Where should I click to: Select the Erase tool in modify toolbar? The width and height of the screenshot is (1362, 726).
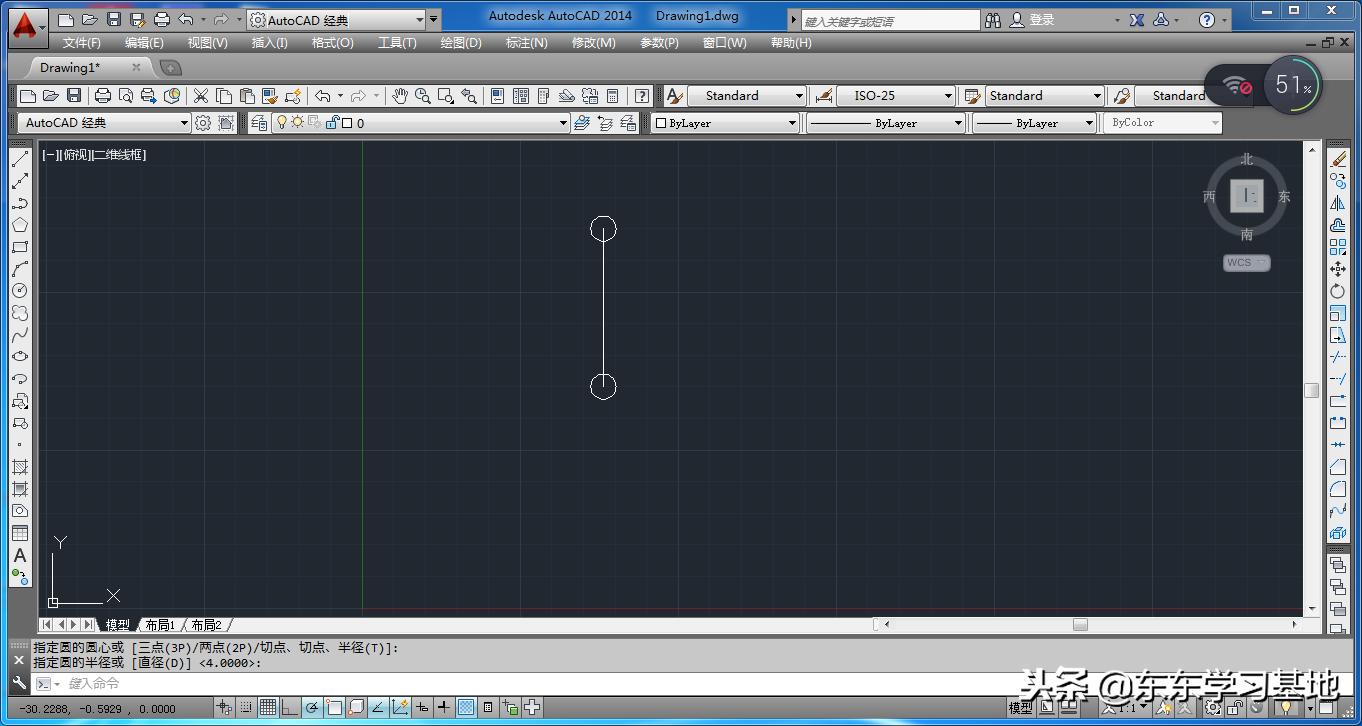[x=1338, y=160]
